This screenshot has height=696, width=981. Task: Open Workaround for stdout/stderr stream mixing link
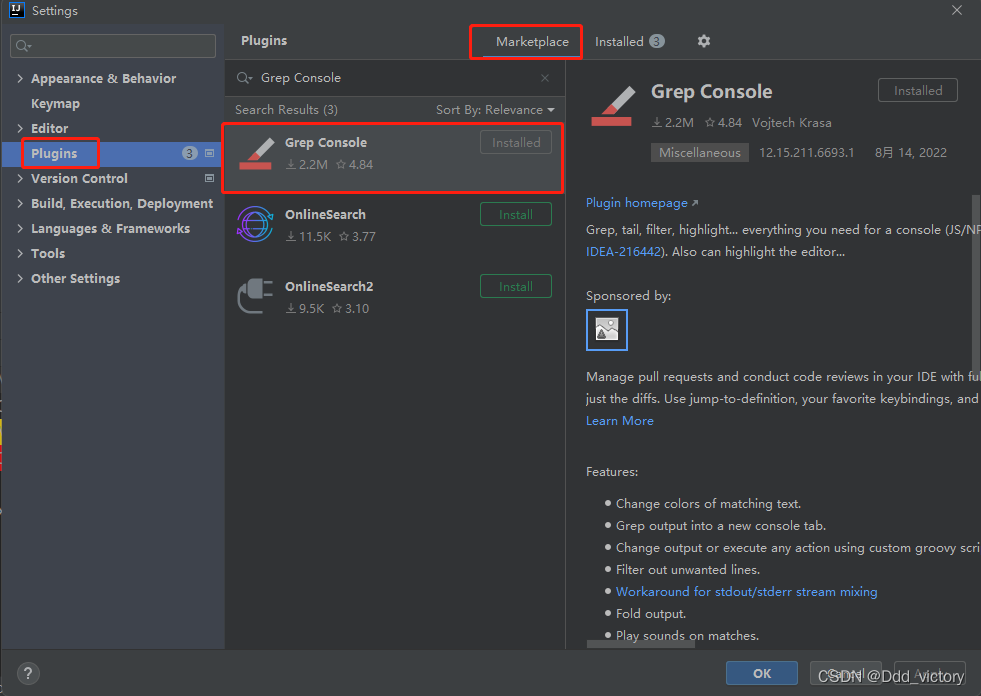point(746,591)
